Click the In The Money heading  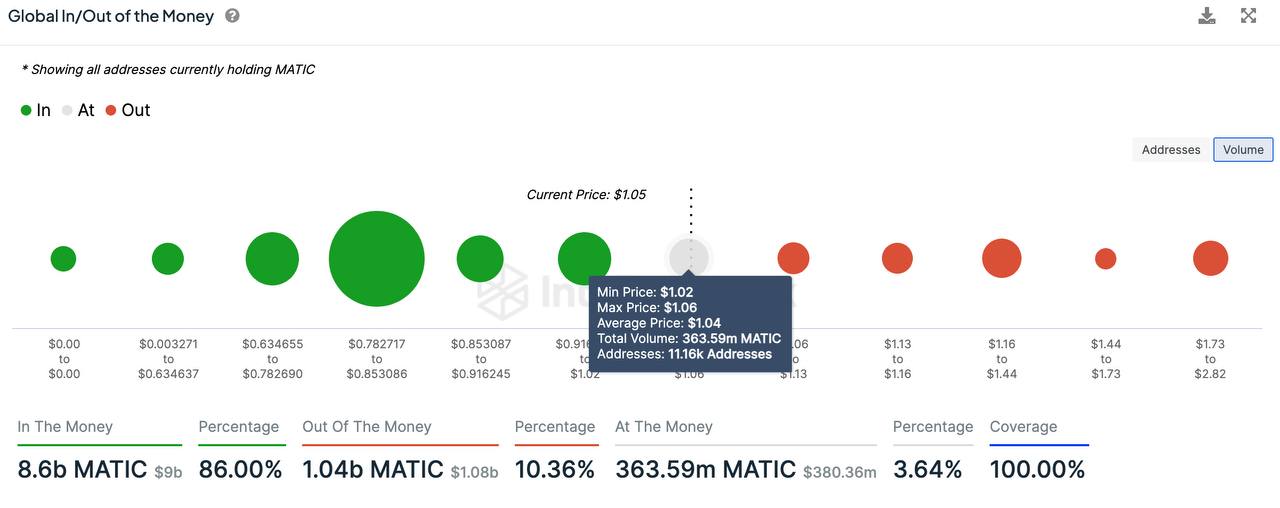click(65, 427)
